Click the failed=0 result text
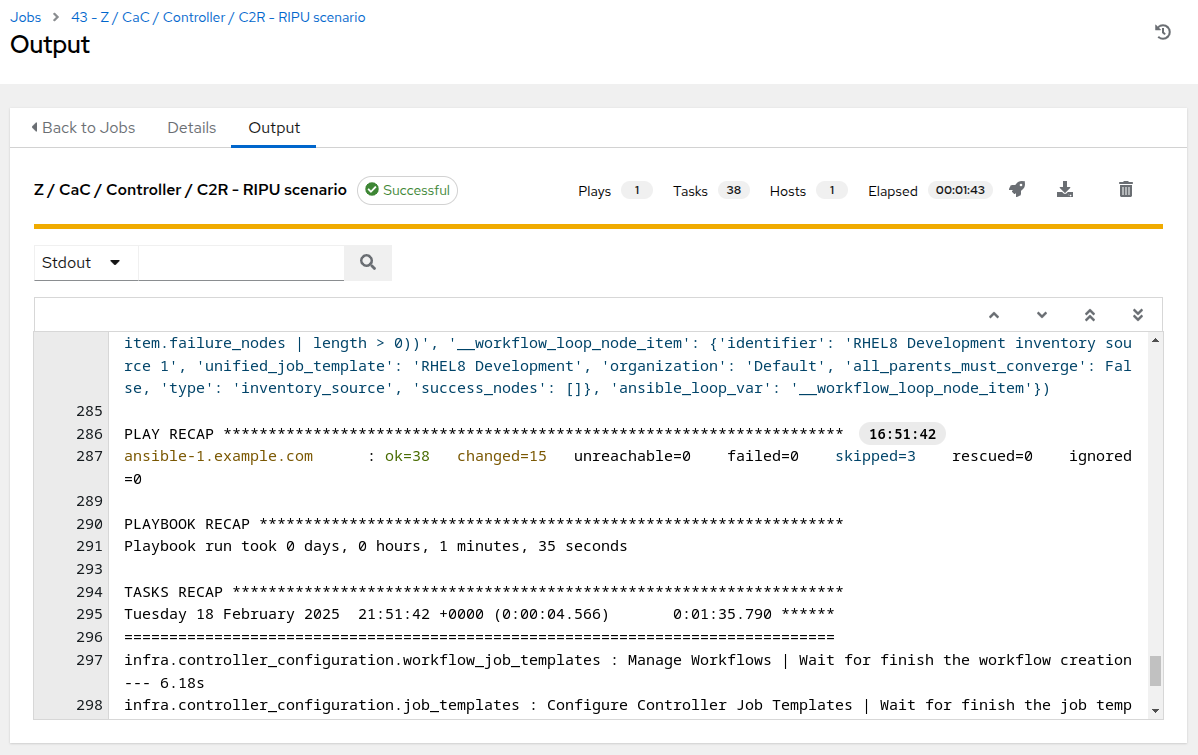The height and width of the screenshot is (755, 1198). tap(763, 456)
